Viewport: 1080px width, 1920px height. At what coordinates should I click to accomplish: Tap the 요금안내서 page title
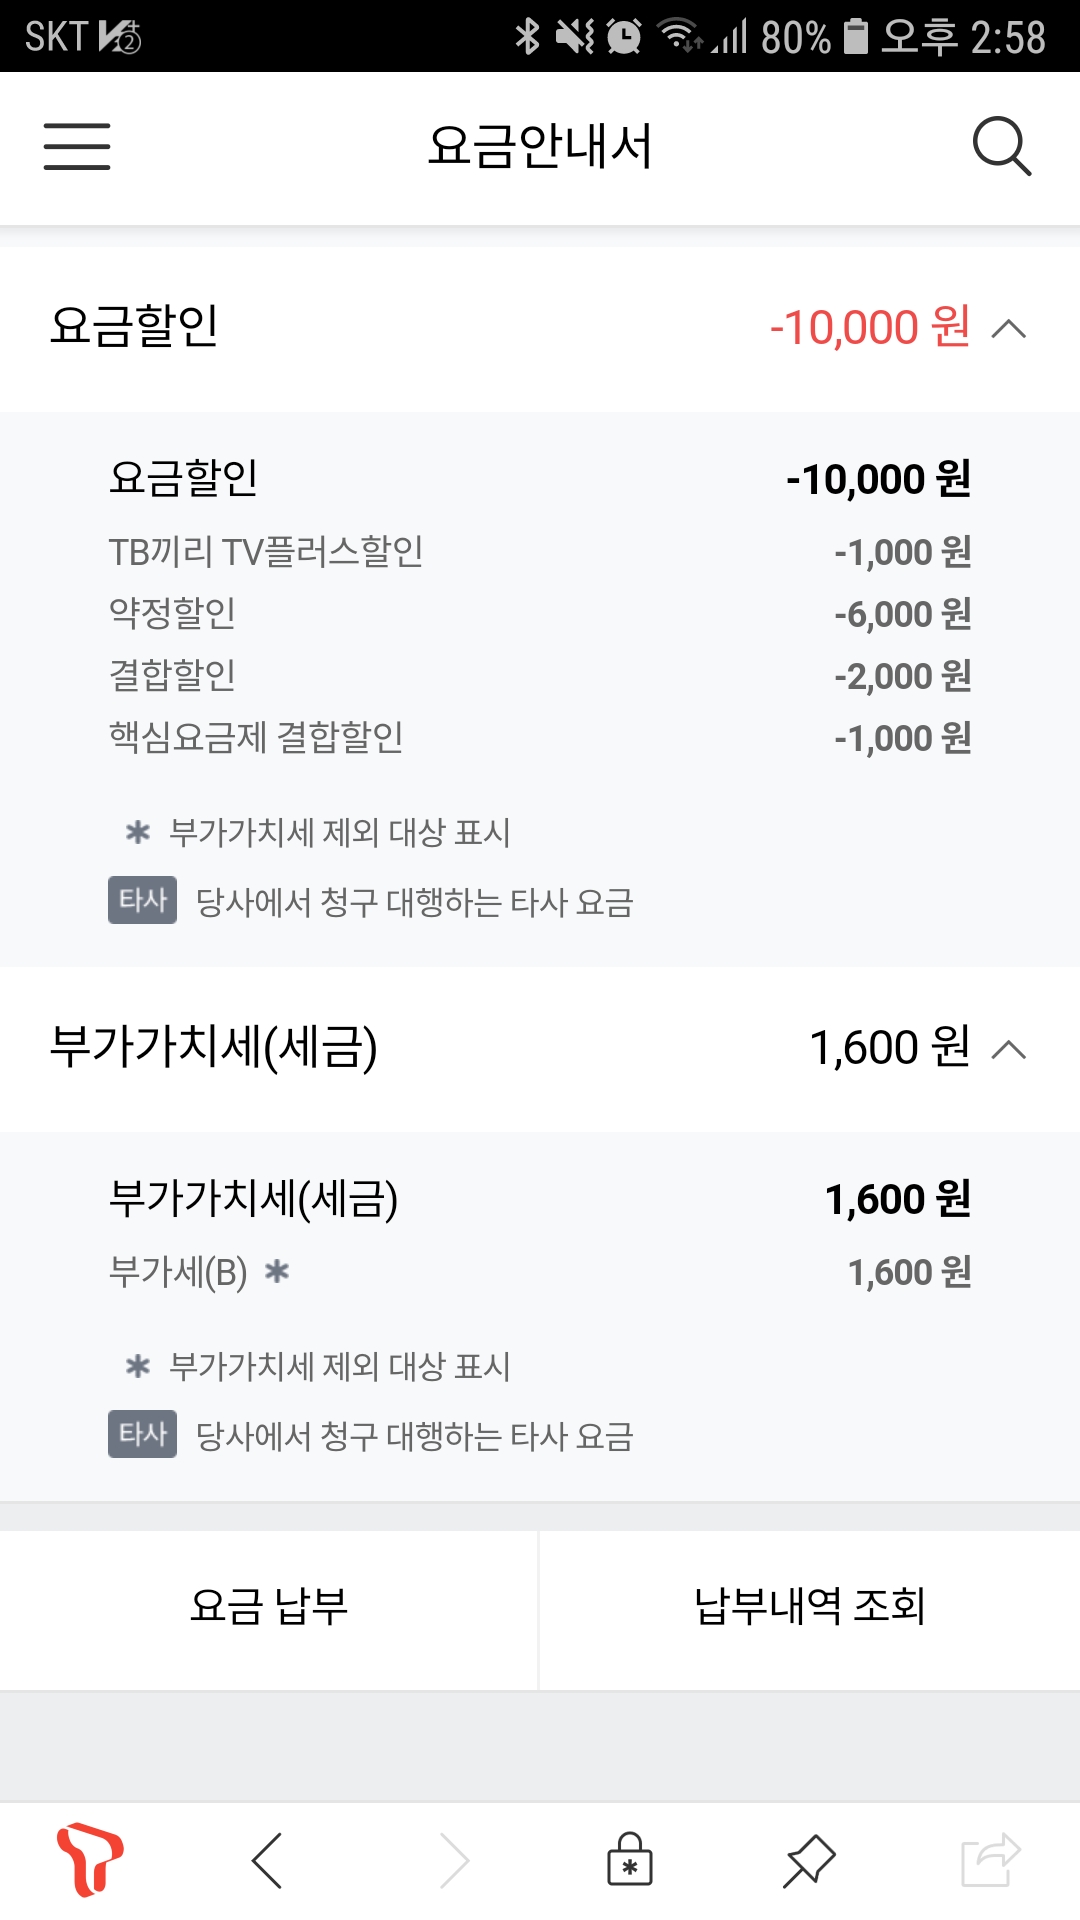click(x=540, y=147)
